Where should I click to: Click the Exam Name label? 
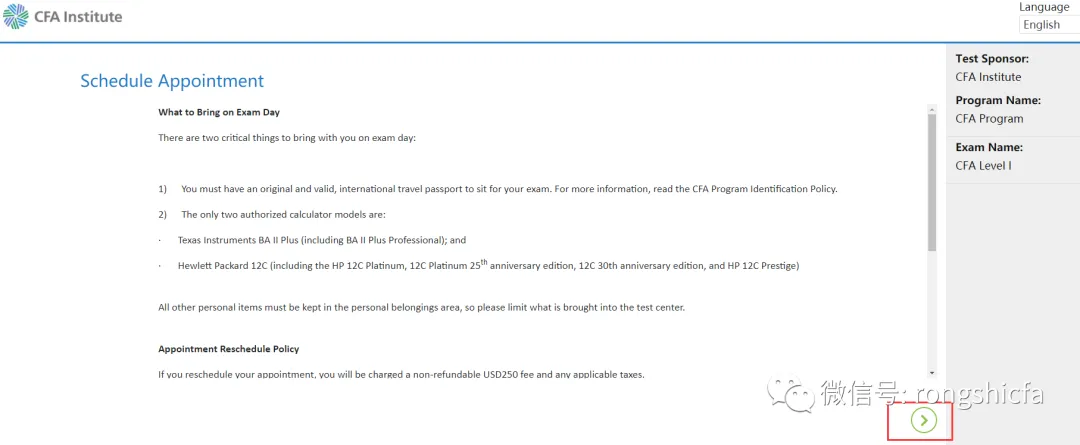click(989, 147)
